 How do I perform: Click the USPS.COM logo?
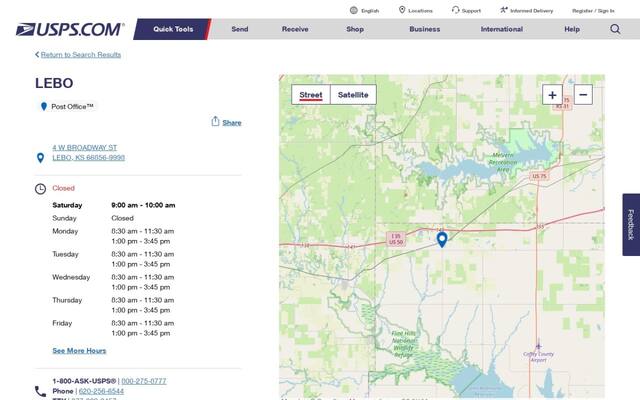[70, 29]
